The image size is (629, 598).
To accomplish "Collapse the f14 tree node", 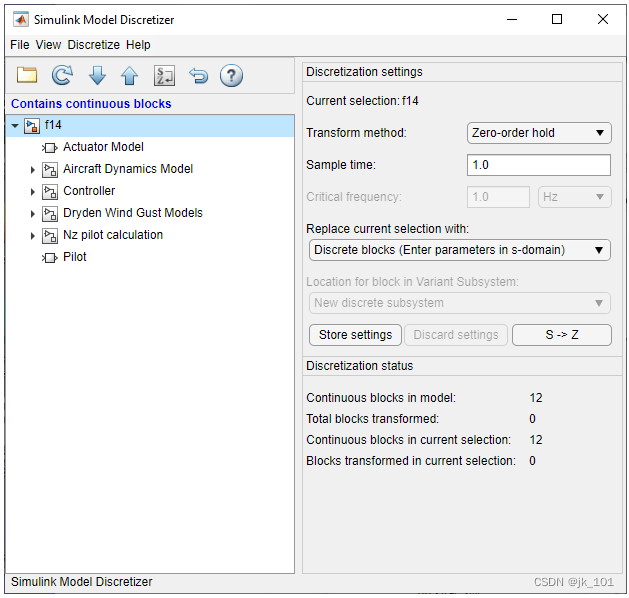I will point(15,126).
